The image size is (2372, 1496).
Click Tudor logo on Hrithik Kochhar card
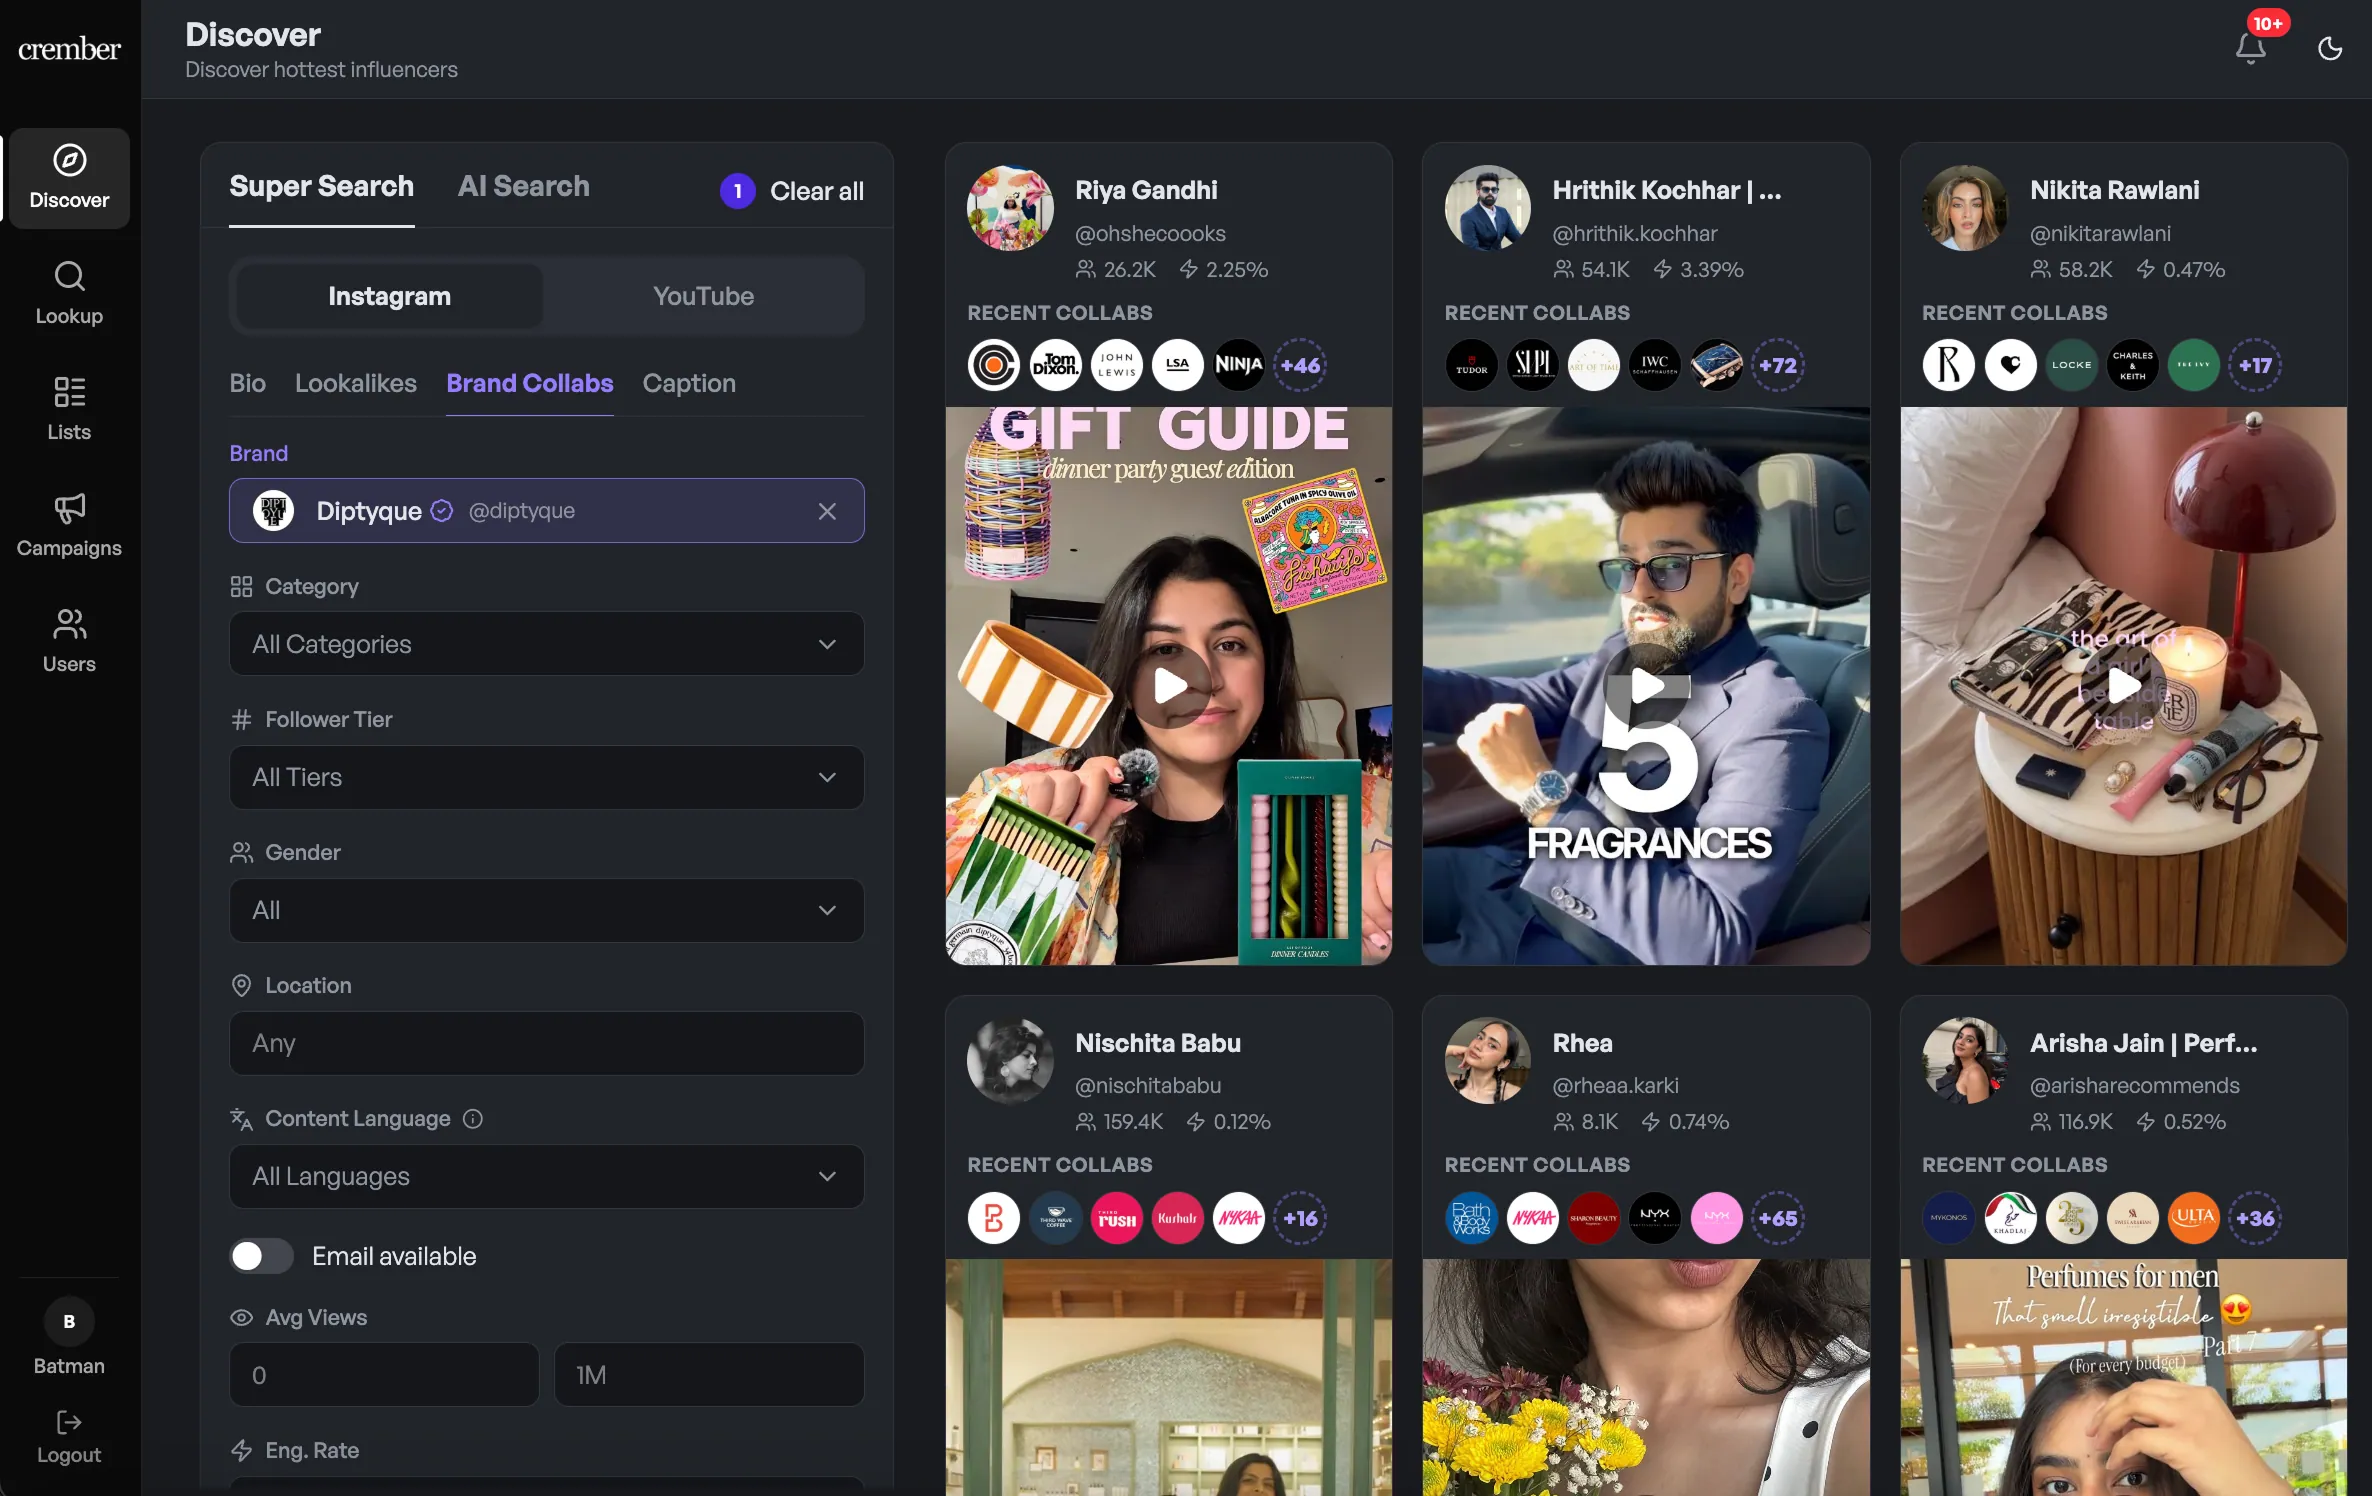[1471, 365]
